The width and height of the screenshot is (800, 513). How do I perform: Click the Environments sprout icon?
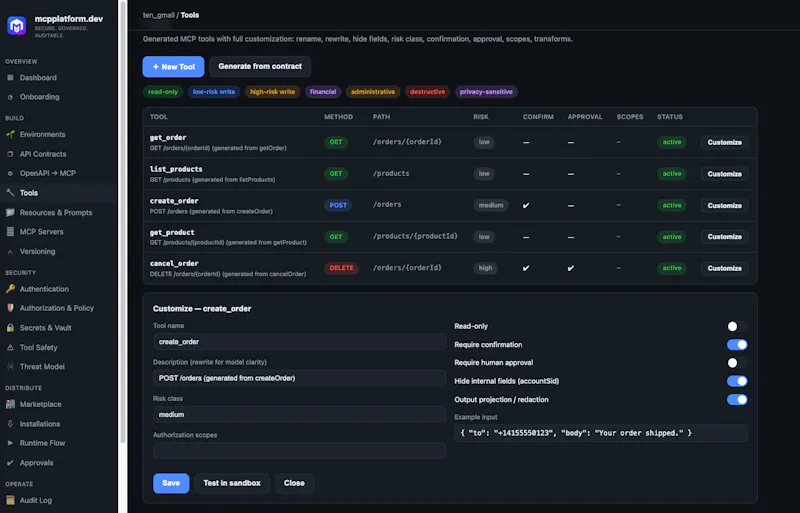click(x=10, y=134)
